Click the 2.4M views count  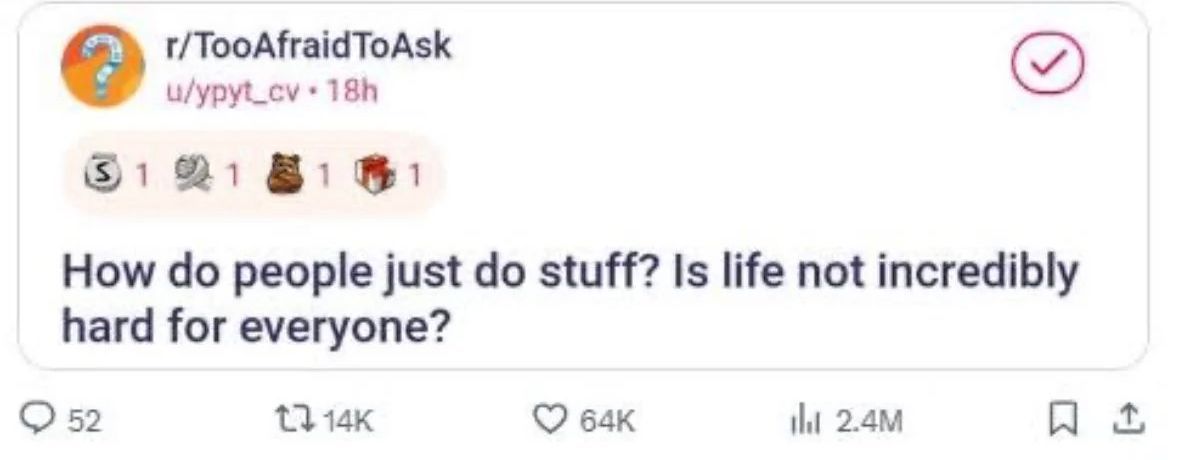[869, 422]
